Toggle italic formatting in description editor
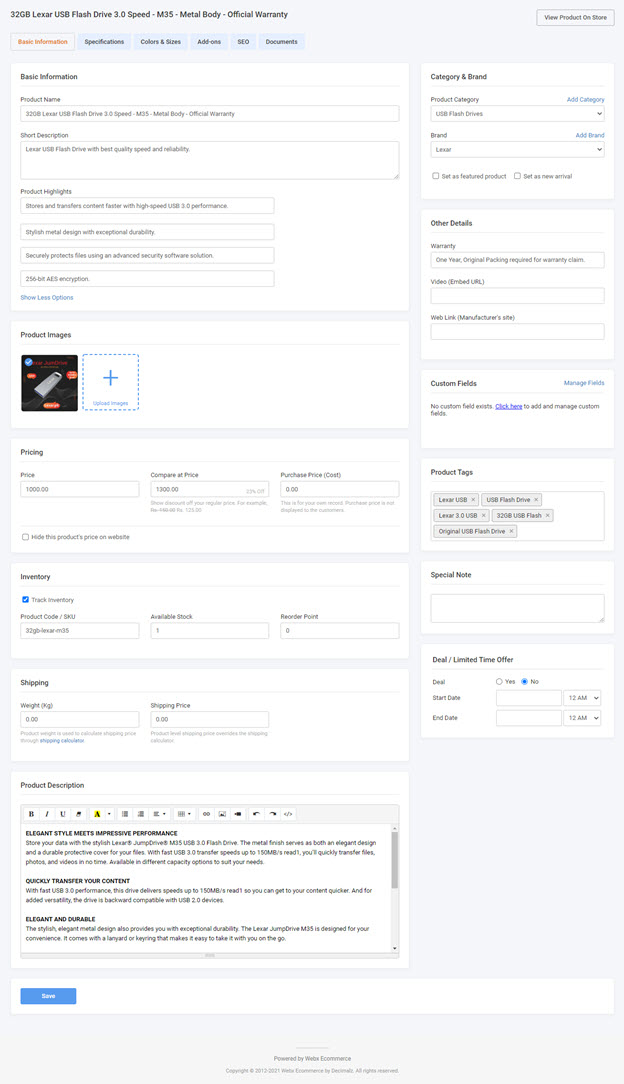This screenshot has height=1084, width=624. (x=47, y=814)
